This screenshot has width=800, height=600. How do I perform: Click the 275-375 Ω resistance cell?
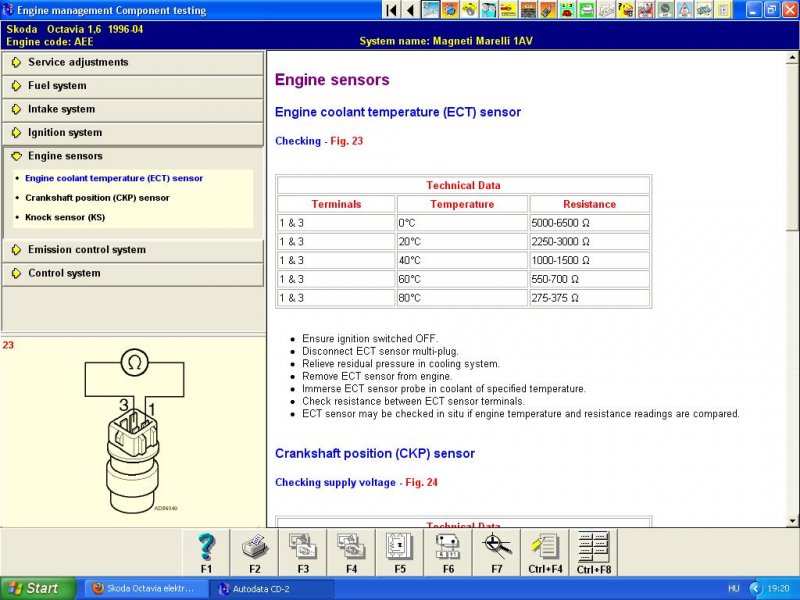tap(589, 298)
